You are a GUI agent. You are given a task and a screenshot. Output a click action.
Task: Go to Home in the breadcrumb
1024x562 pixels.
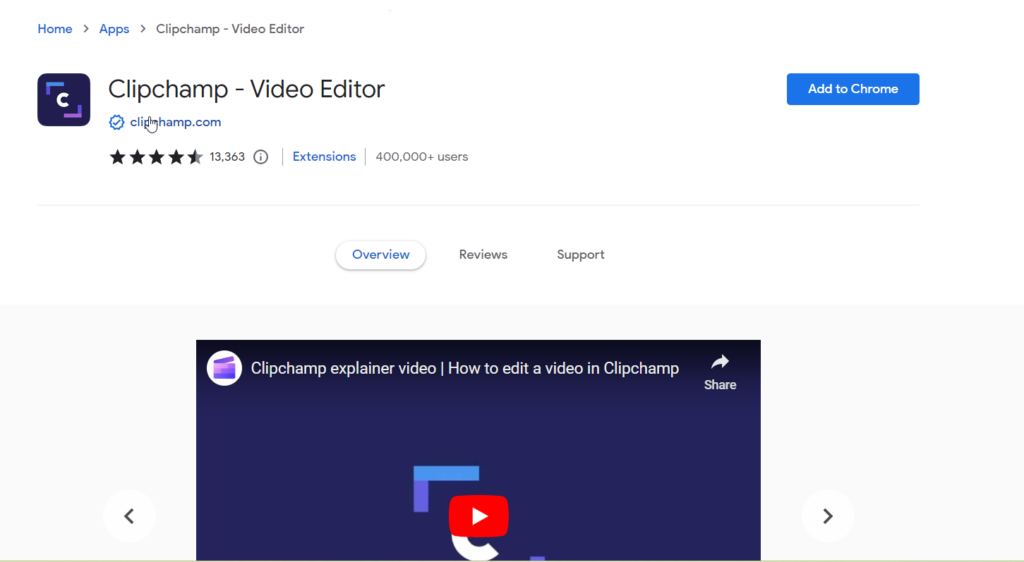pyautogui.click(x=55, y=29)
